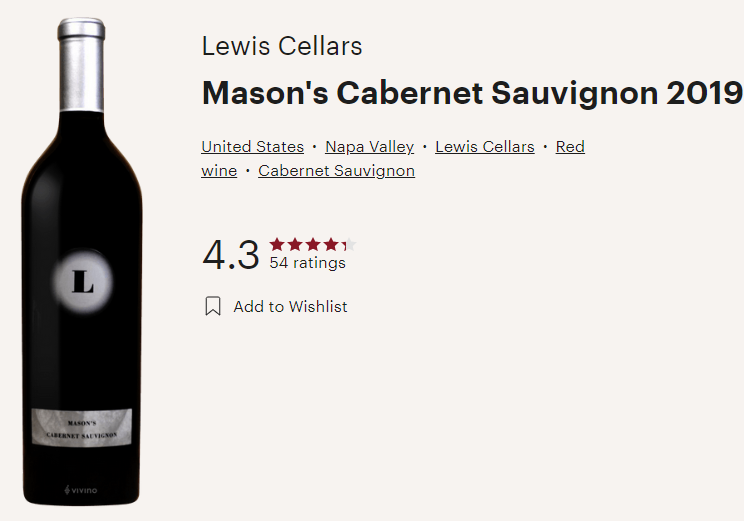Image resolution: width=744 pixels, height=521 pixels.
Task: Click the Vivino watermark at bottle bottom
Action: point(81,490)
